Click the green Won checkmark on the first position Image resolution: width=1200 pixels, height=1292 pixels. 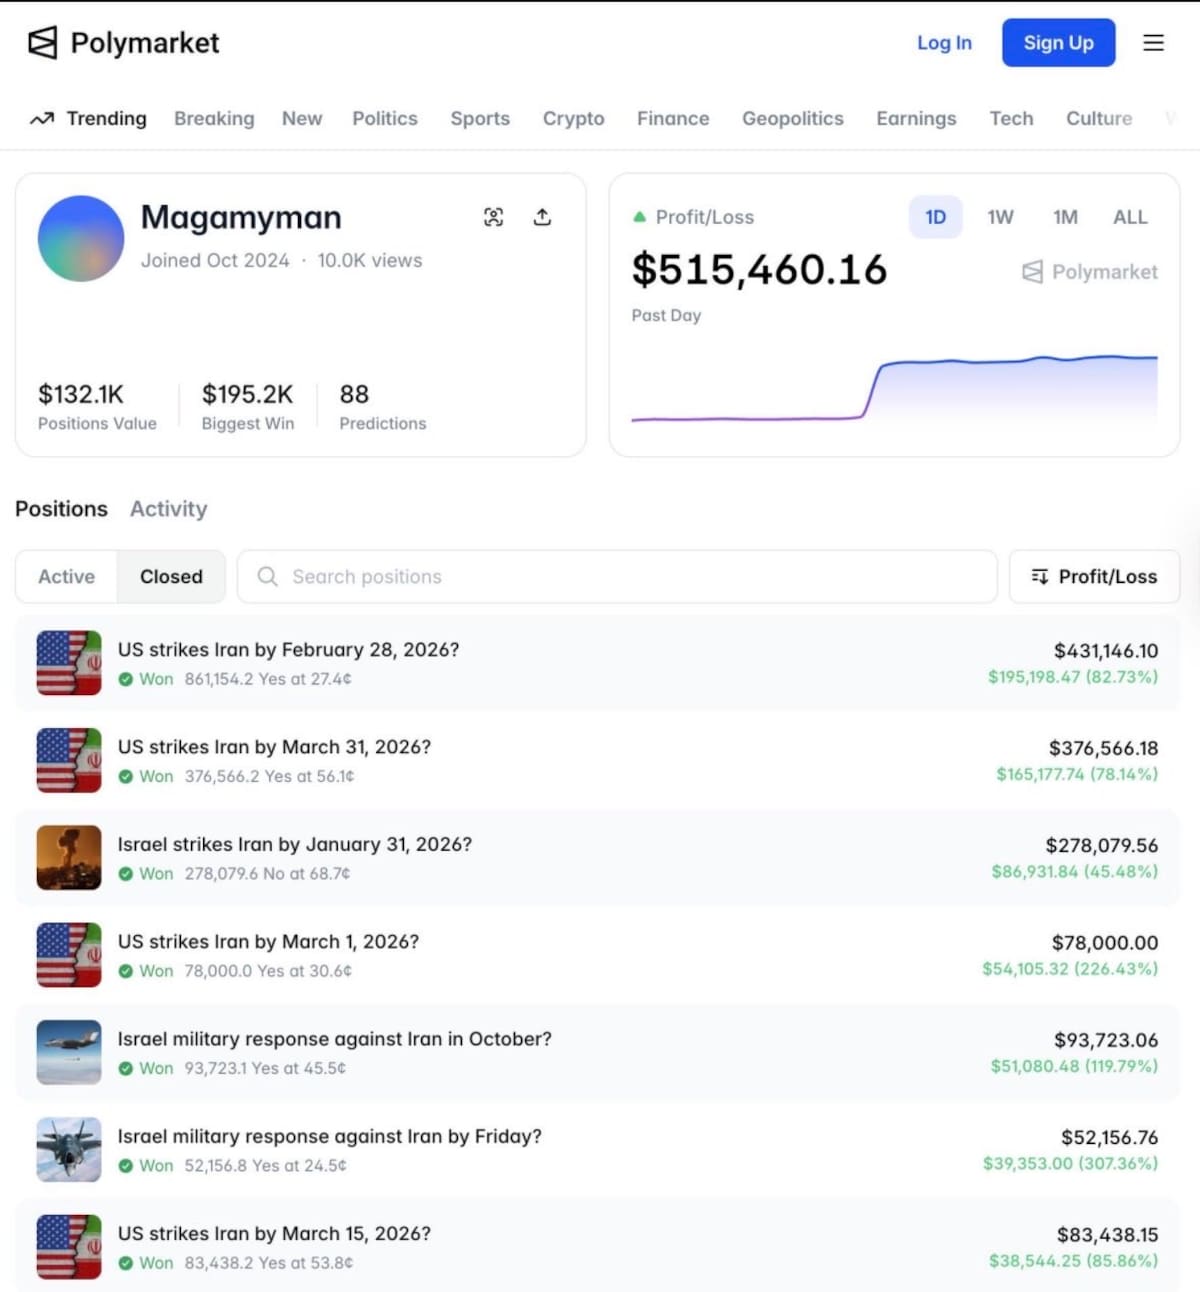pos(127,678)
